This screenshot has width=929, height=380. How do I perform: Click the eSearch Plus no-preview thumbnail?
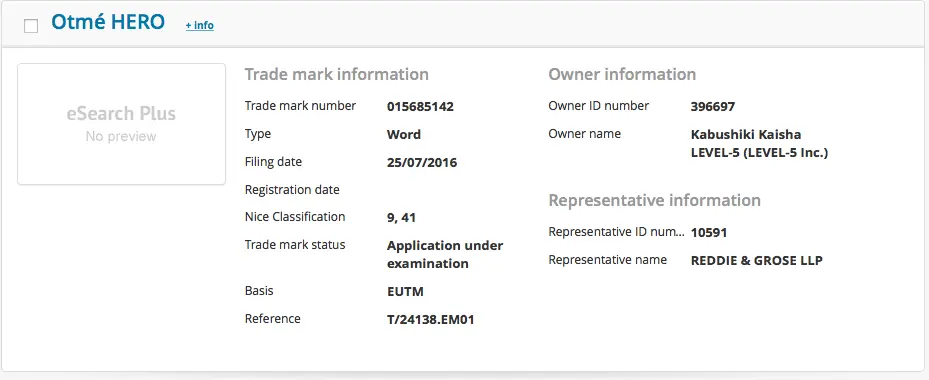[121, 124]
